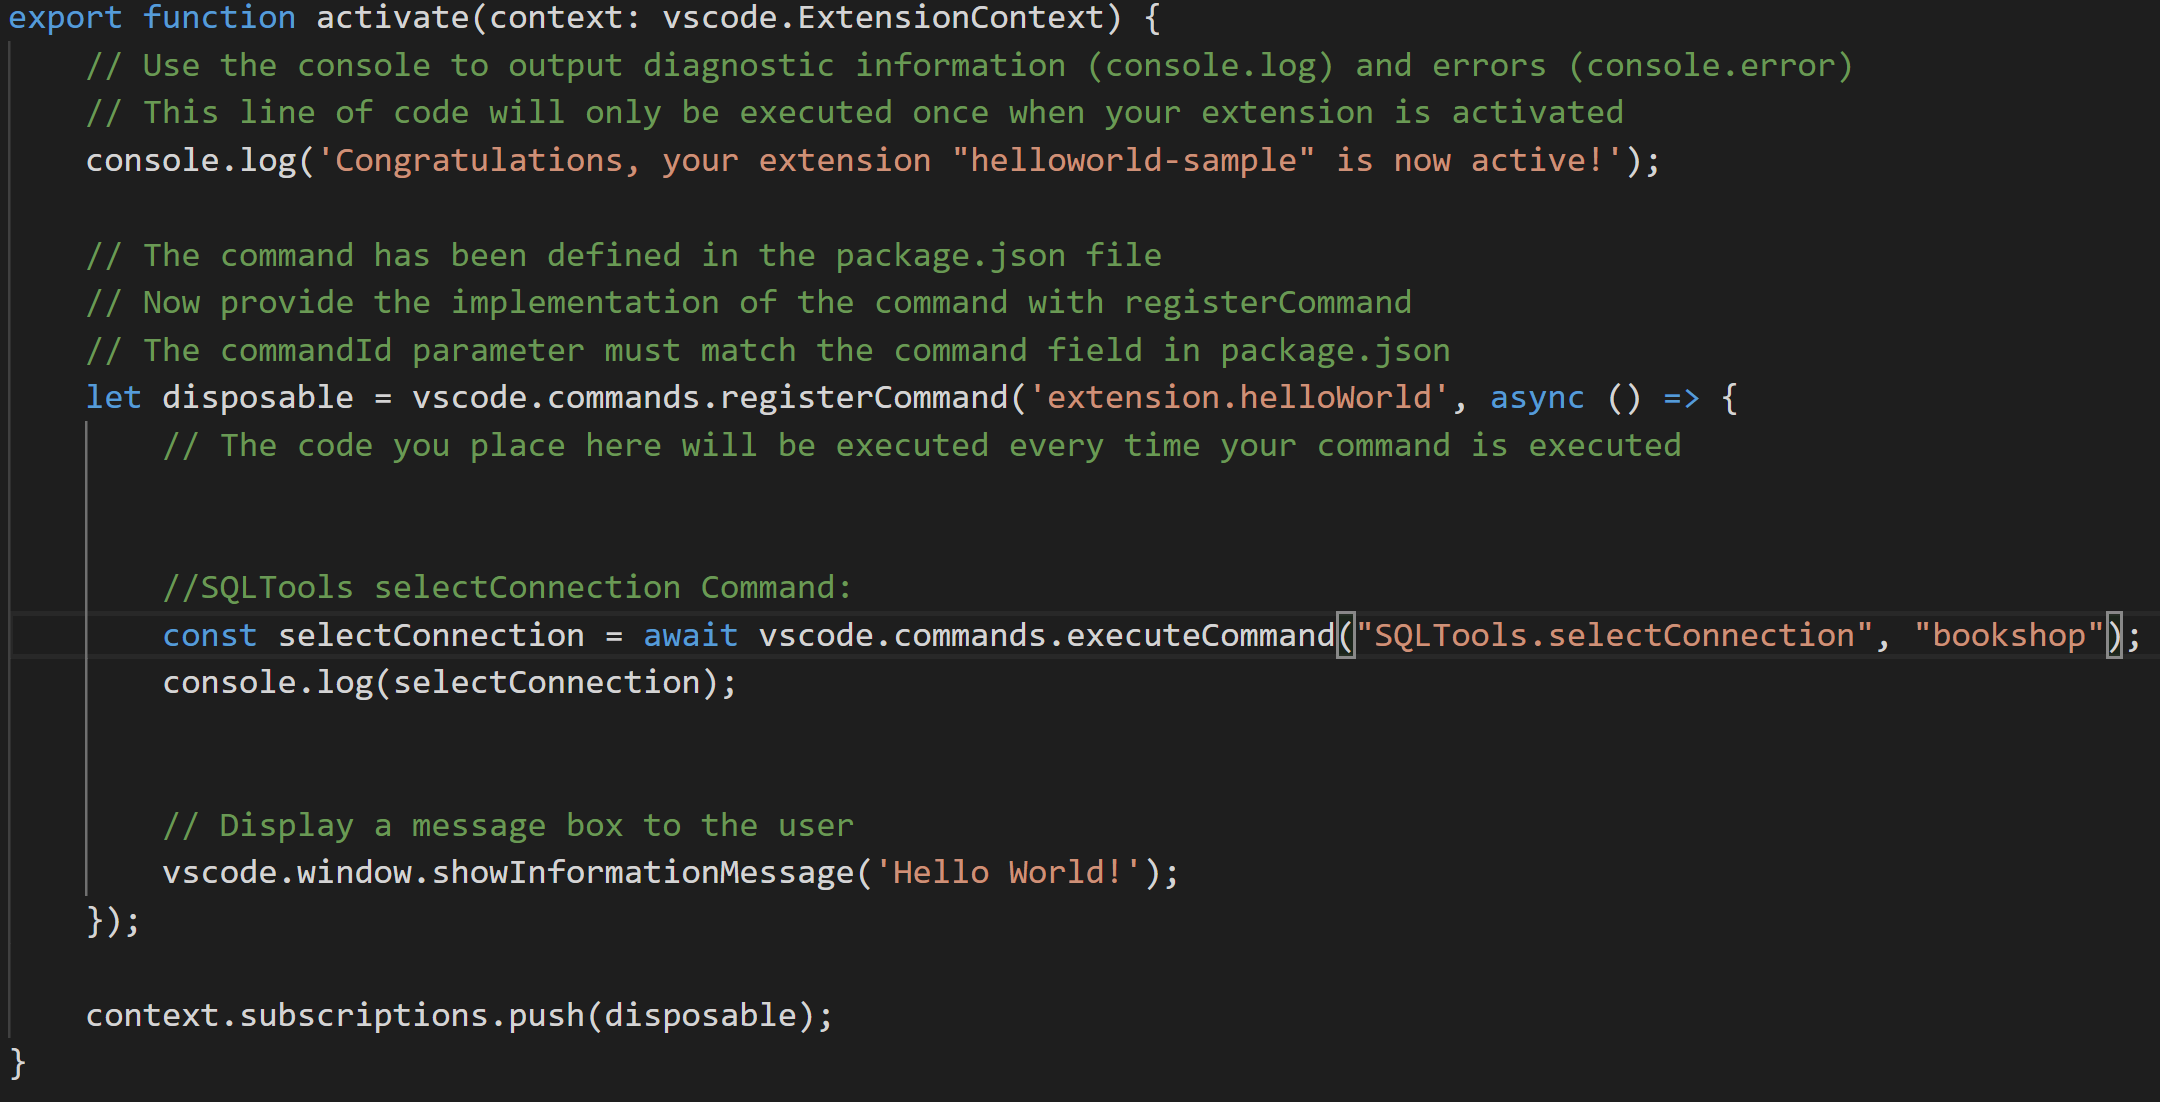Viewport: 2160px width, 1102px height.
Task: Click the async keyword in the arrow function
Action: (1536, 396)
